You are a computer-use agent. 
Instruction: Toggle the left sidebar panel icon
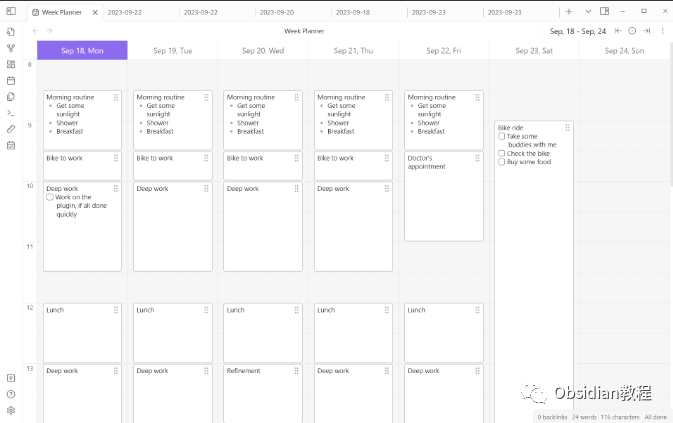(11, 11)
